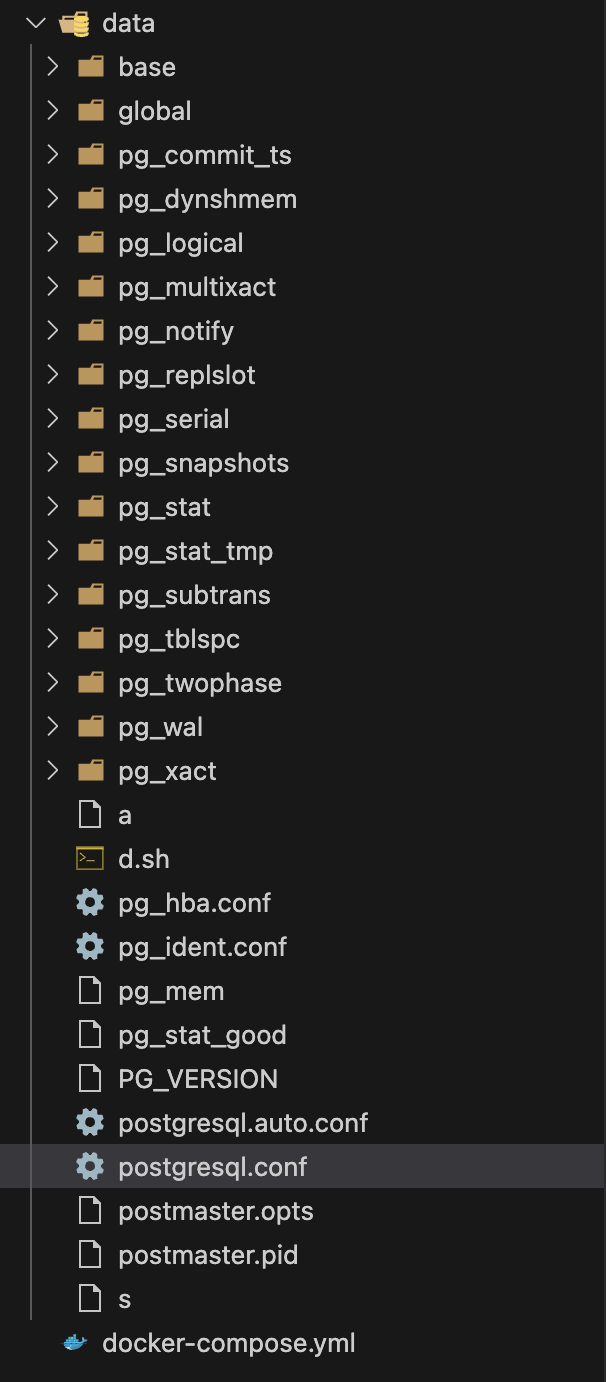Select the pg_replslot folder
This screenshot has height=1382, width=606.
tap(186, 375)
